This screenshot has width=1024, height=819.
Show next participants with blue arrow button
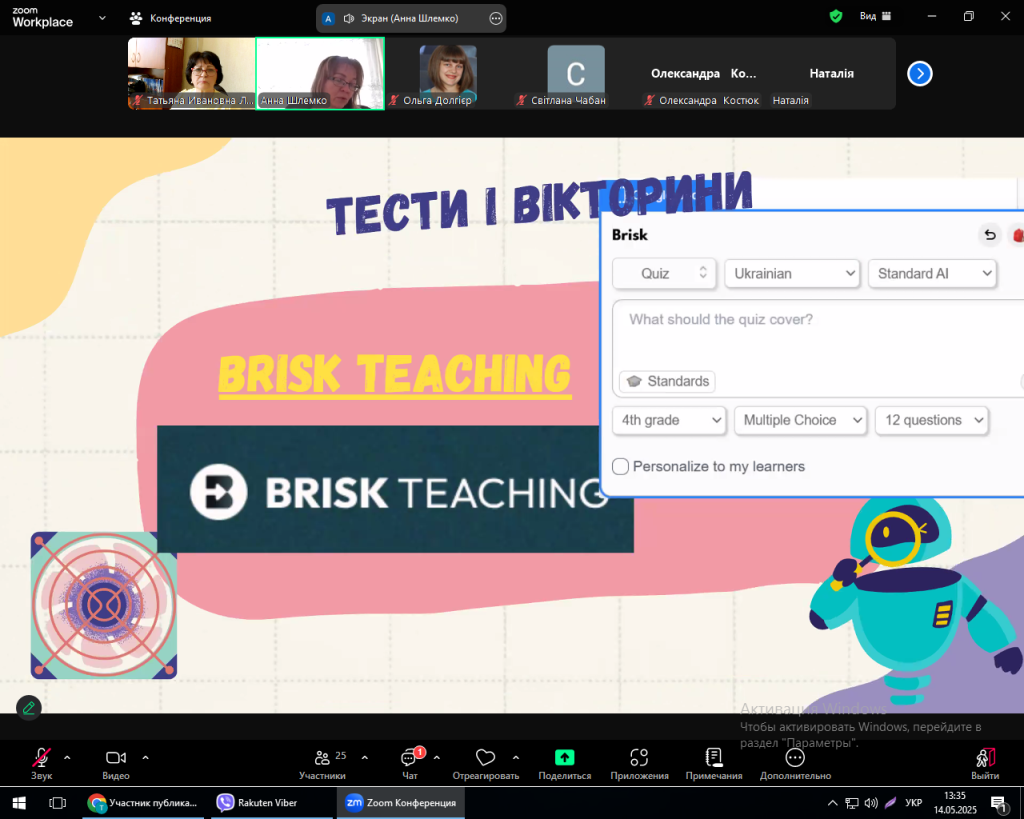point(920,73)
